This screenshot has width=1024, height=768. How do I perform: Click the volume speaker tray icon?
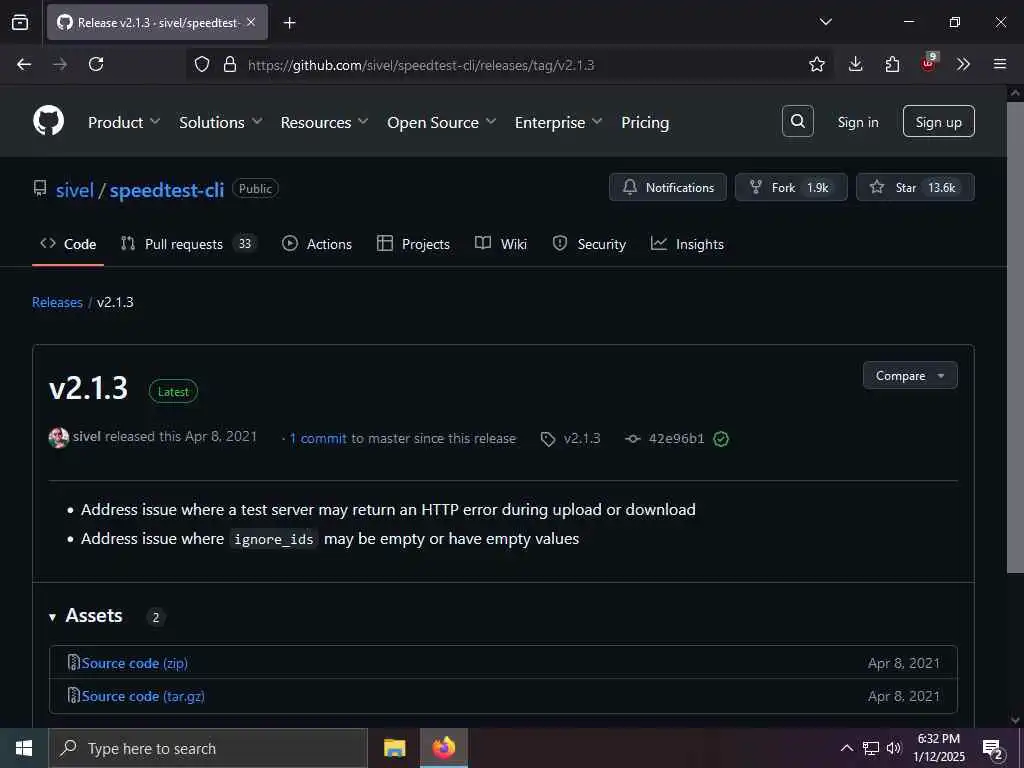click(x=894, y=748)
